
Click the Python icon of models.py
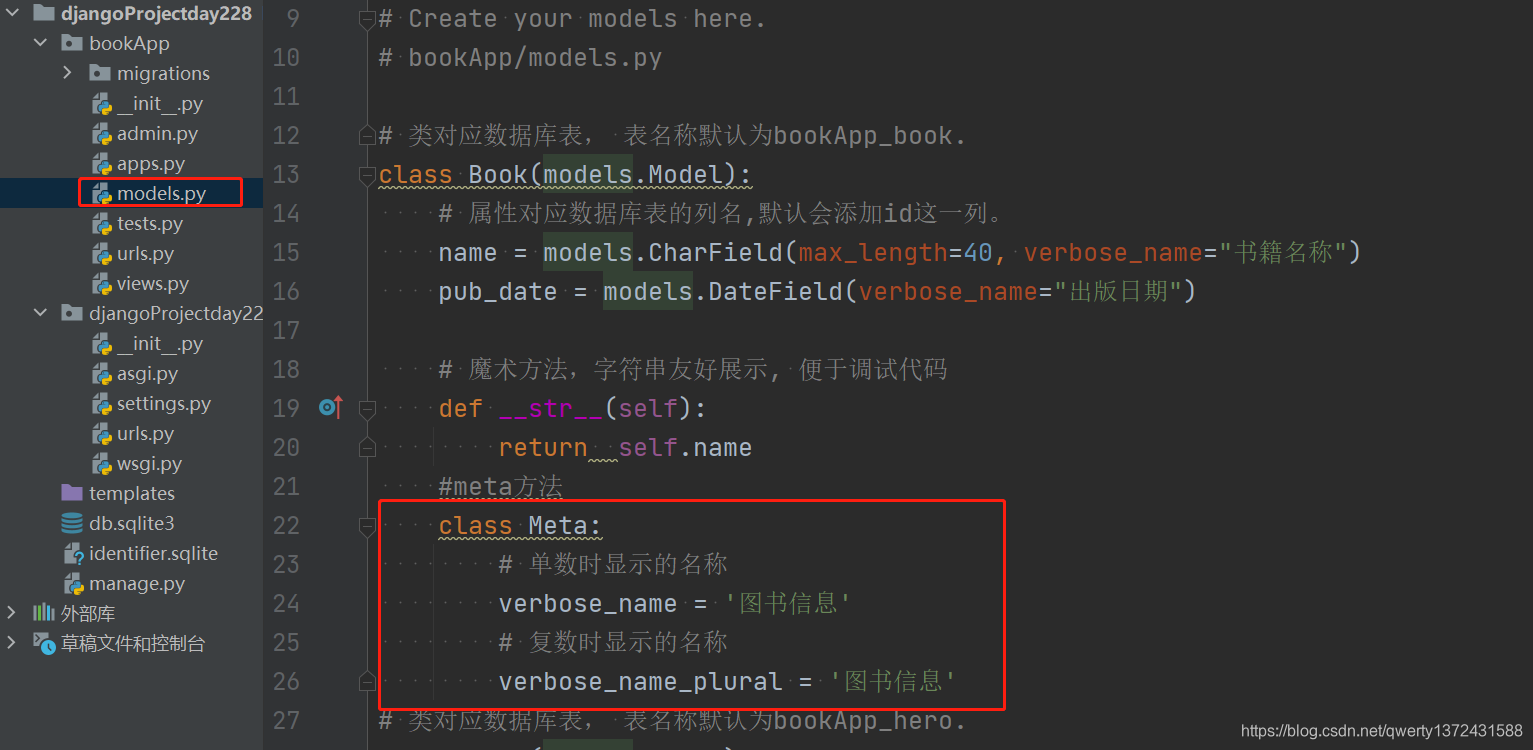102,193
